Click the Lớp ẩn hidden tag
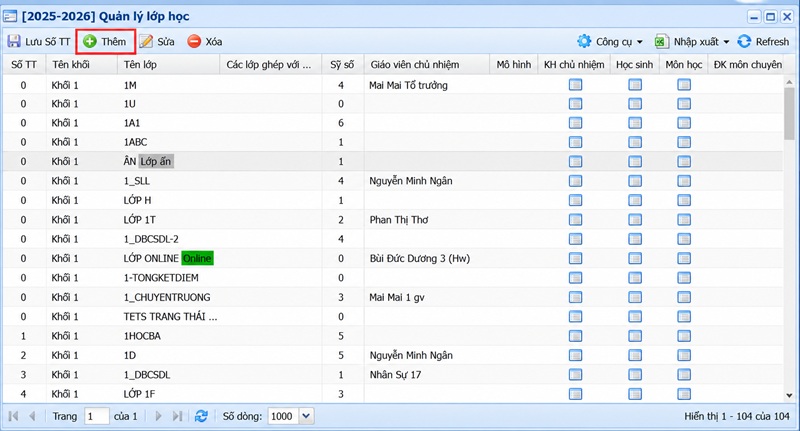 [156, 162]
